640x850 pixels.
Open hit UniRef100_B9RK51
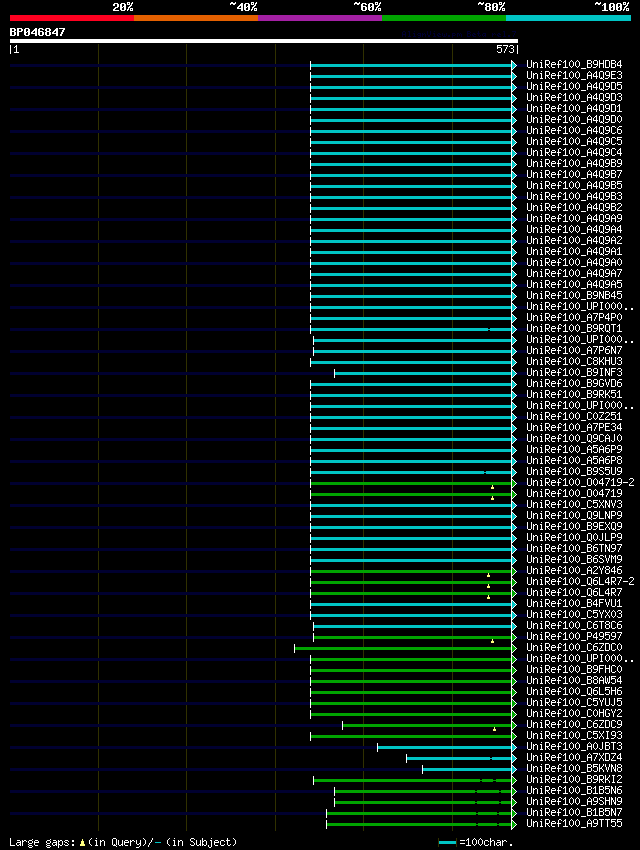click(x=574, y=395)
